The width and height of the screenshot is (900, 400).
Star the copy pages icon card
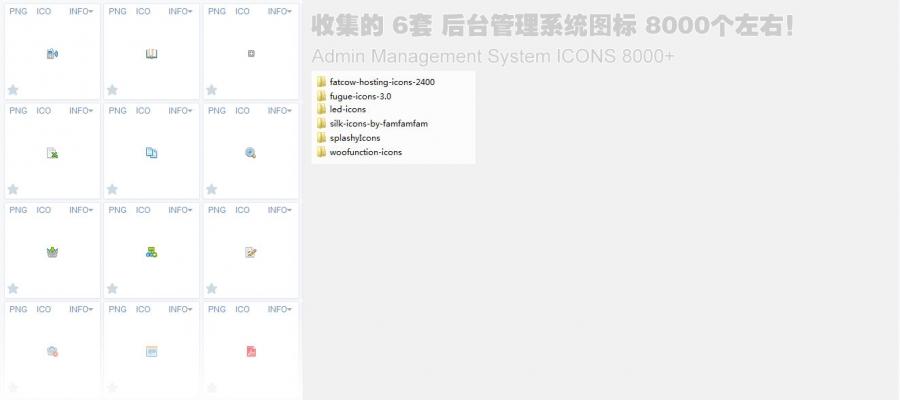(112, 189)
